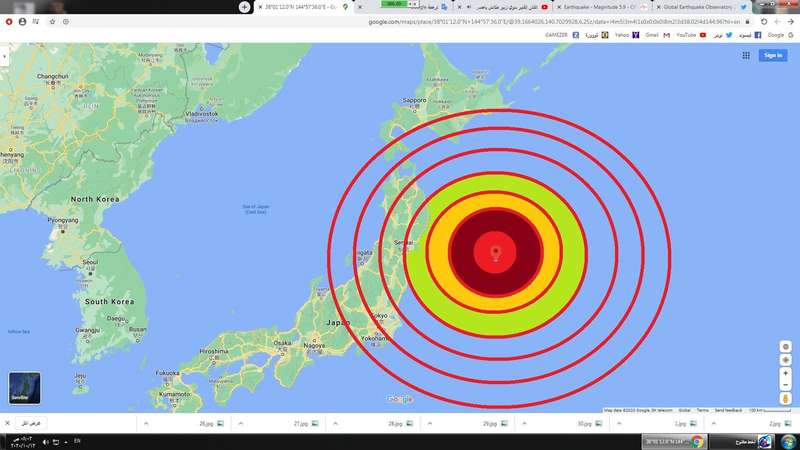
Task: Click the red location pin marker
Action: [496, 253]
